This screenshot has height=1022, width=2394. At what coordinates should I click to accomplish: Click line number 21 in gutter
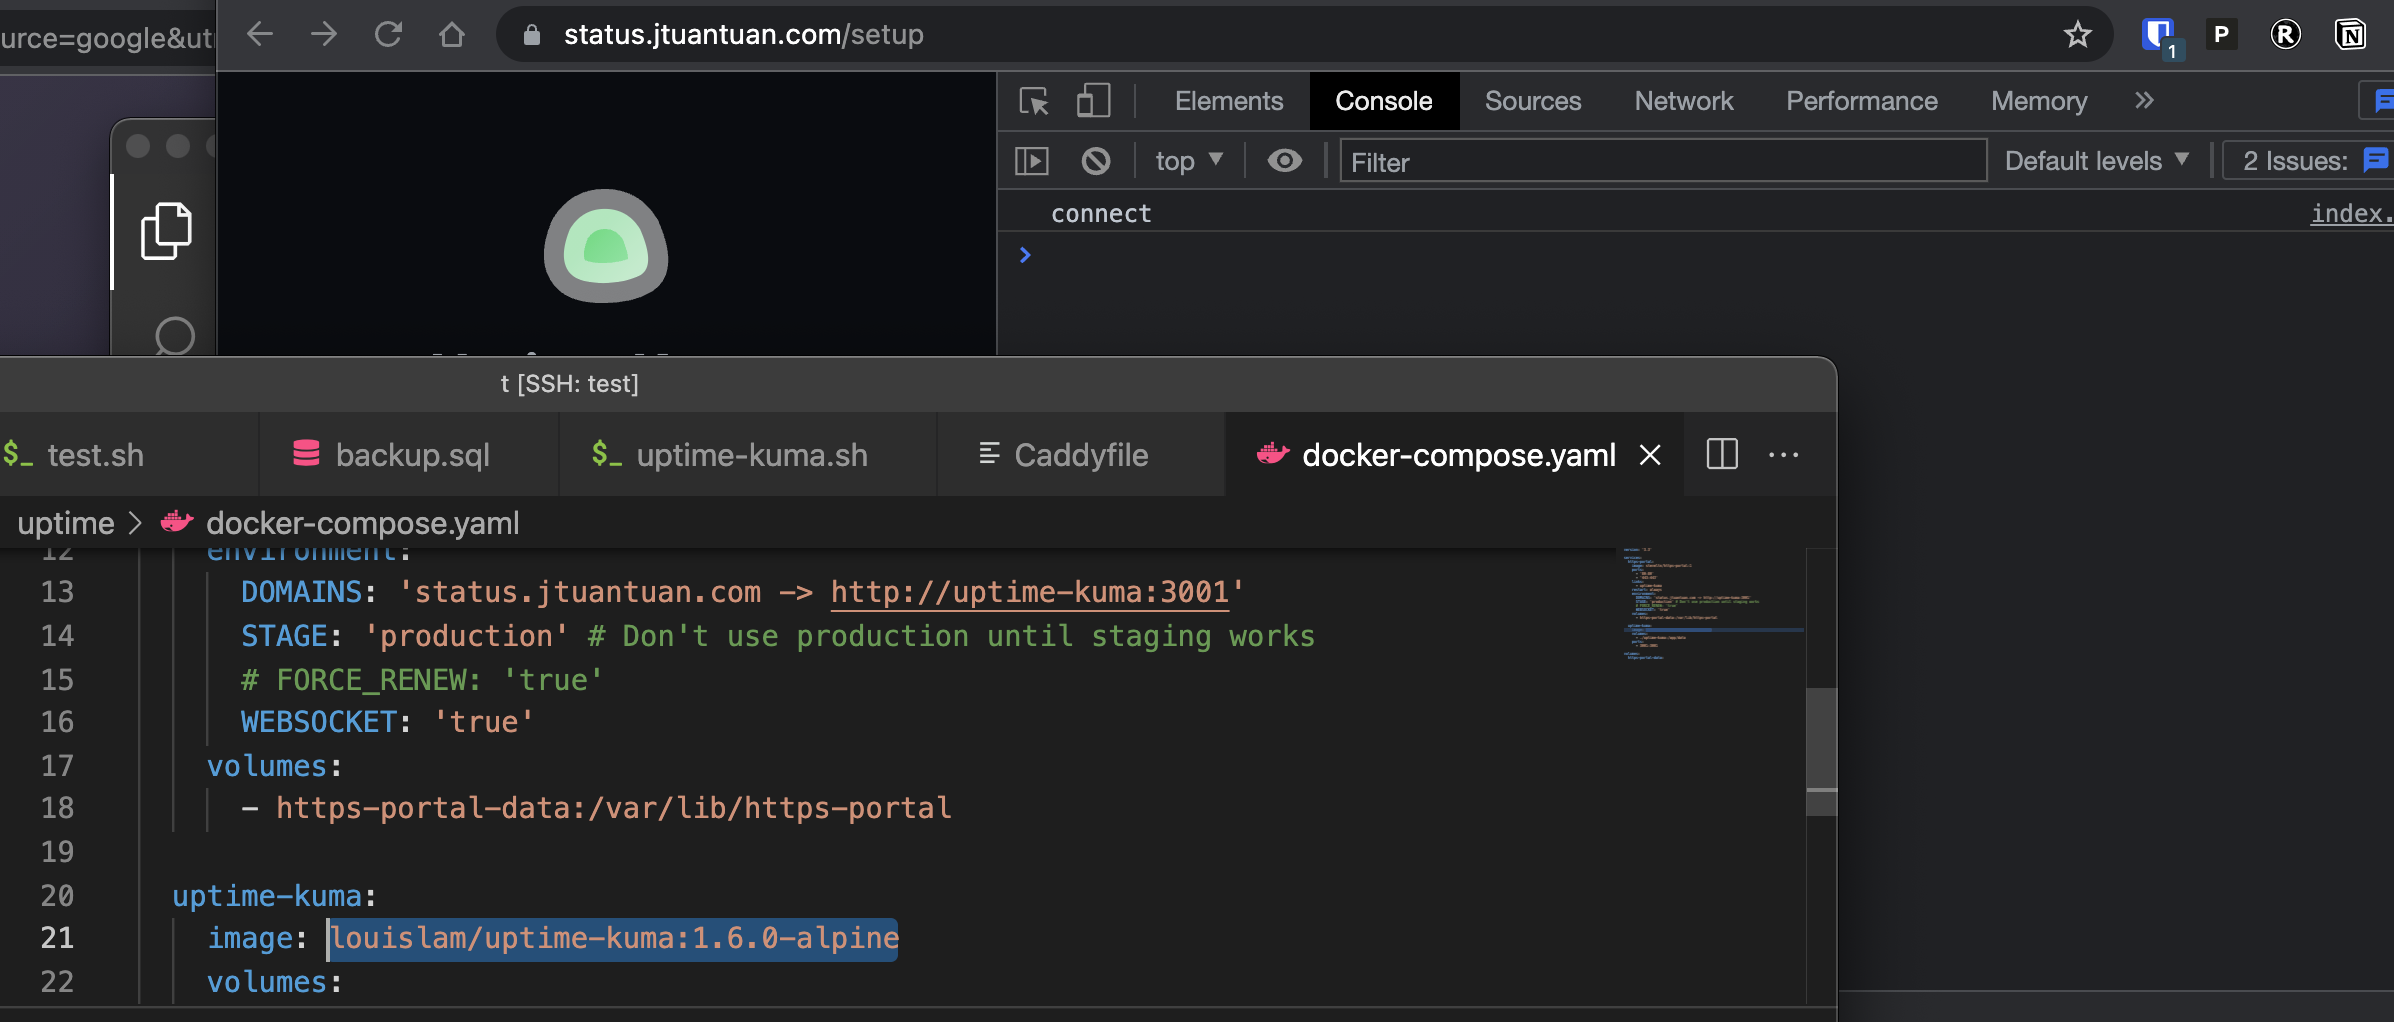pos(57,938)
